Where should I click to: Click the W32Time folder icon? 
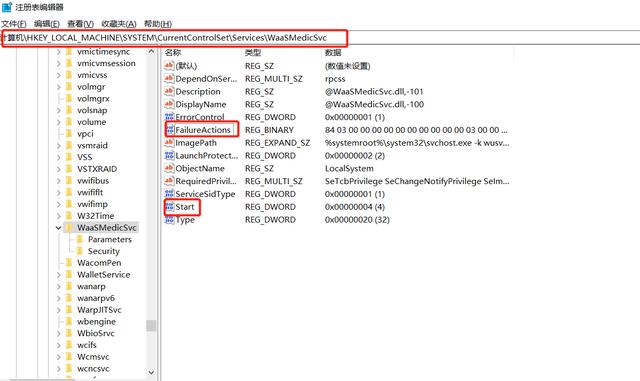coord(69,216)
